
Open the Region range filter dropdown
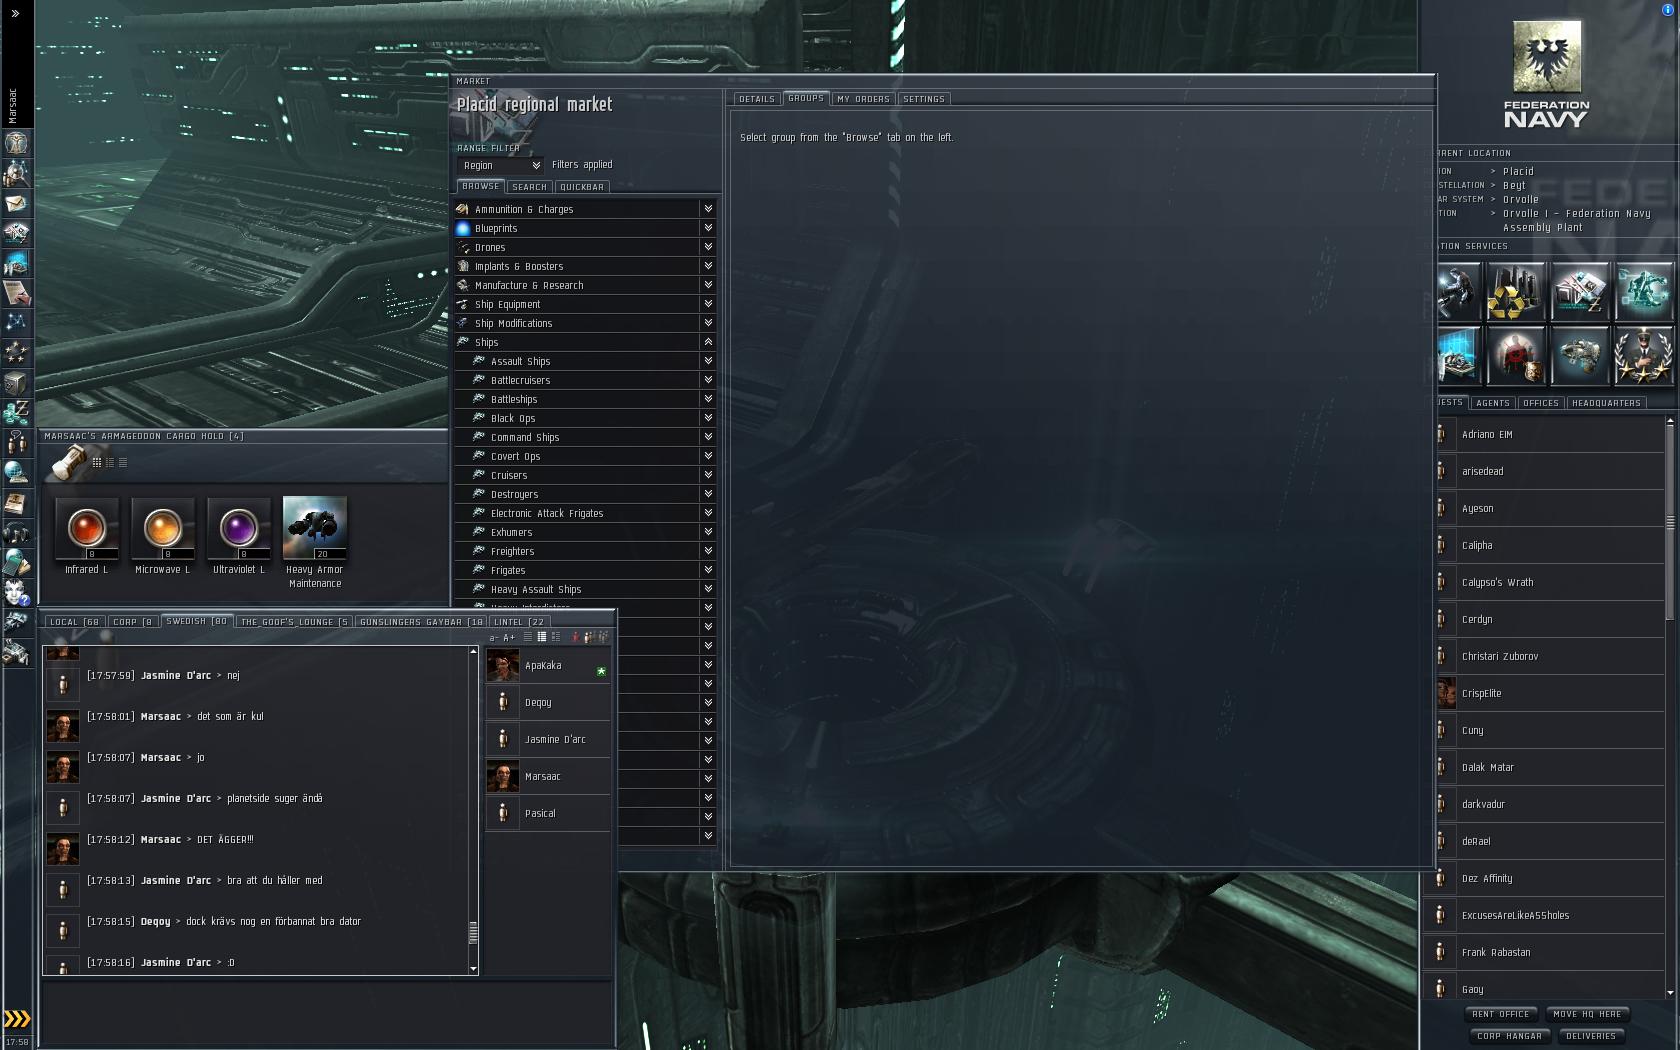(x=500, y=166)
